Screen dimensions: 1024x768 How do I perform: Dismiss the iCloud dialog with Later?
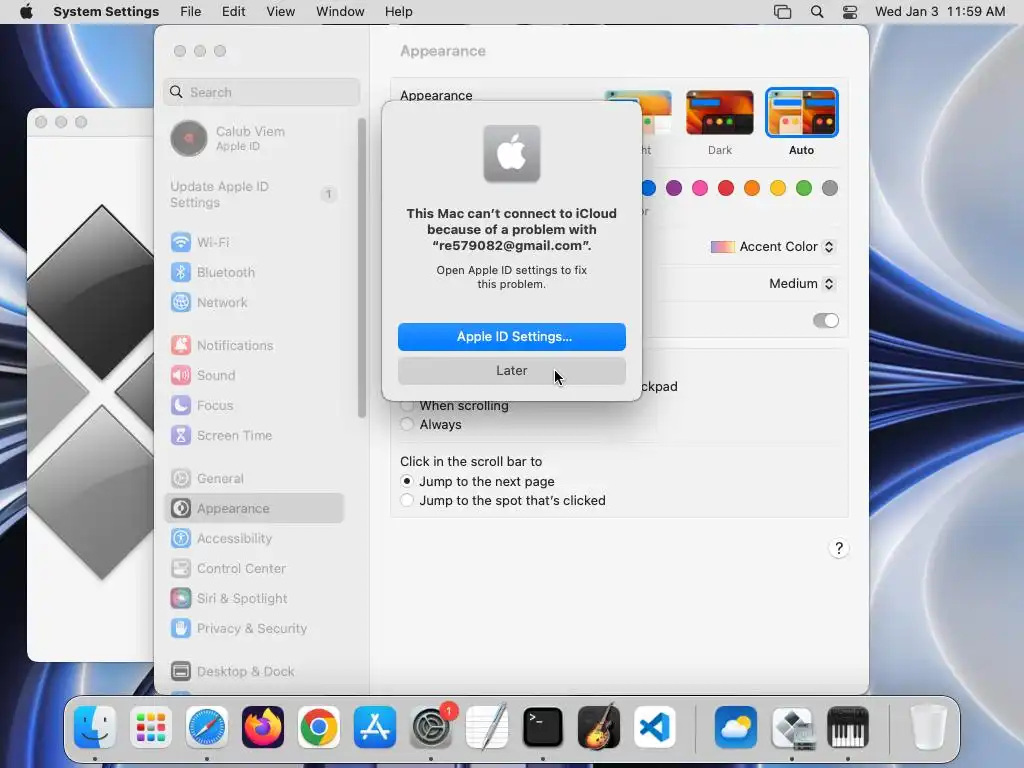pyautogui.click(x=511, y=370)
